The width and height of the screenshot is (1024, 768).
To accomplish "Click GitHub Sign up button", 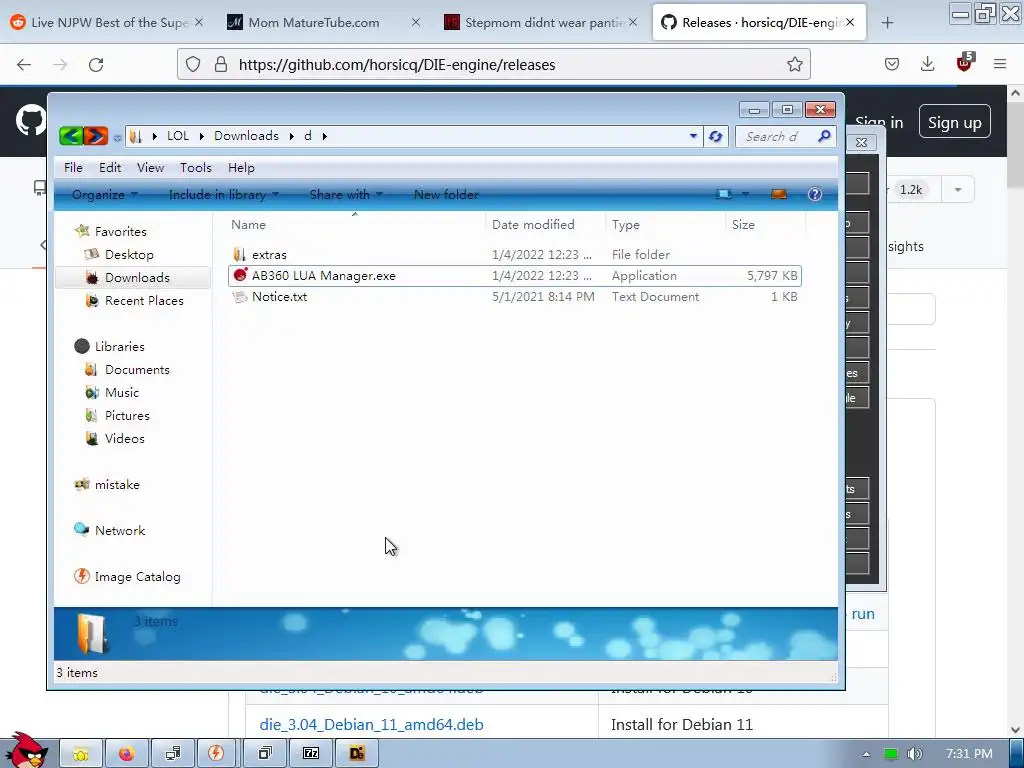I will point(954,122).
